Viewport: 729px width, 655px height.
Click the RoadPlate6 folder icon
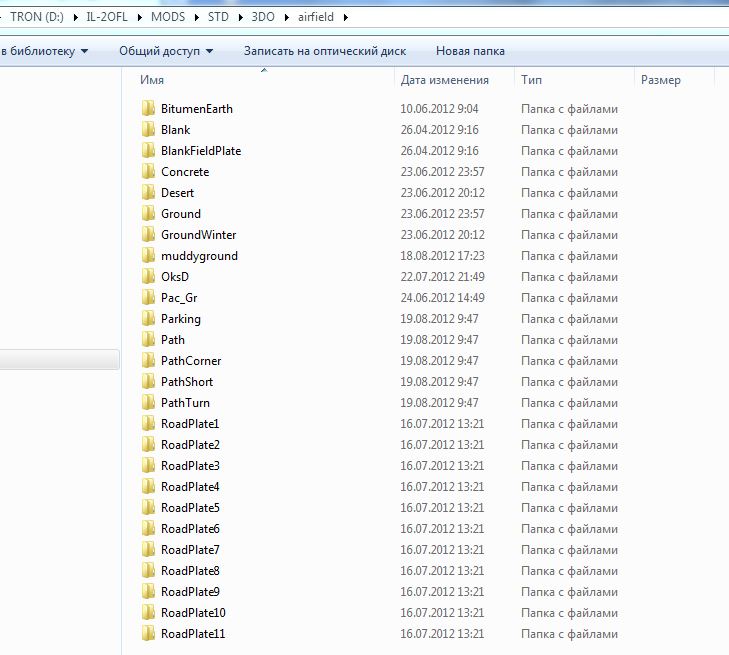pyautogui.click(x=148, y=529)
